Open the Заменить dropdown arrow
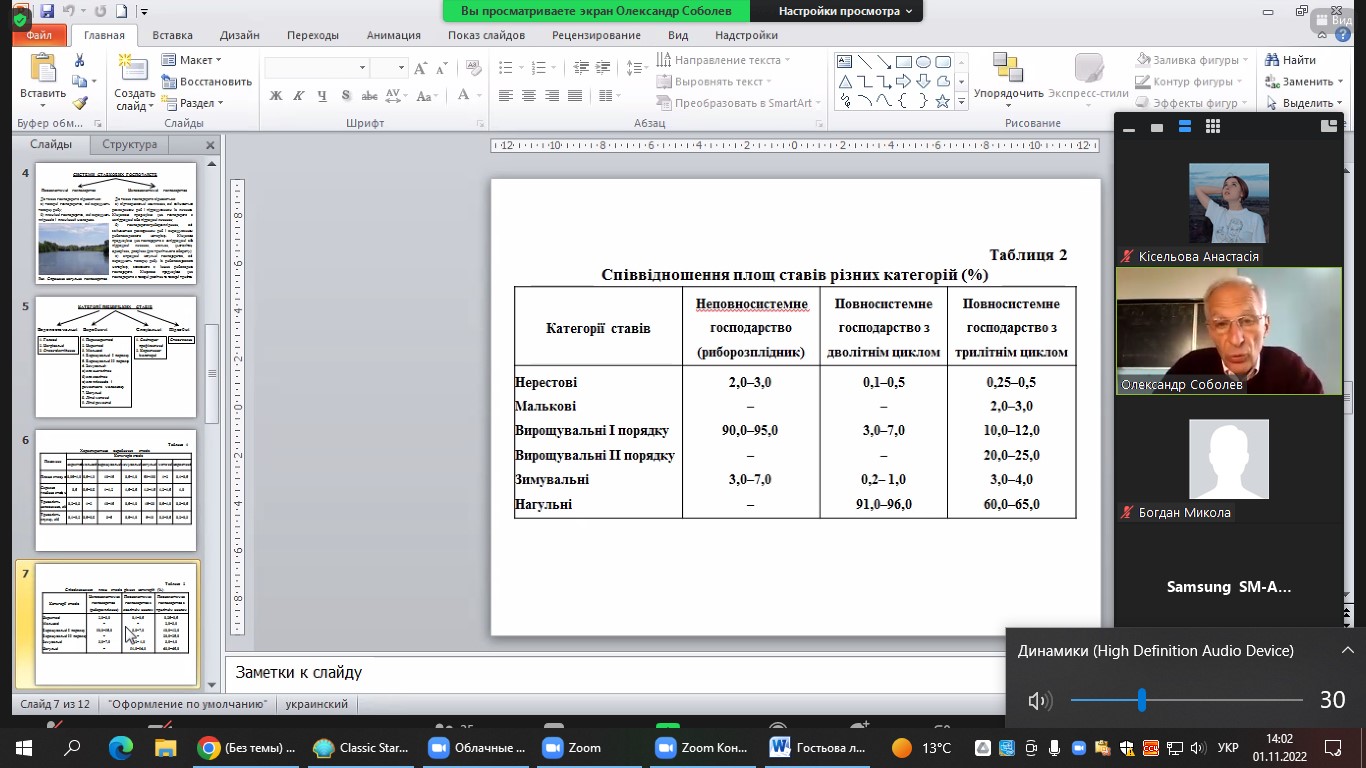The width and height of the screenshot is (1366, 768). click(x=1340, y=82)
